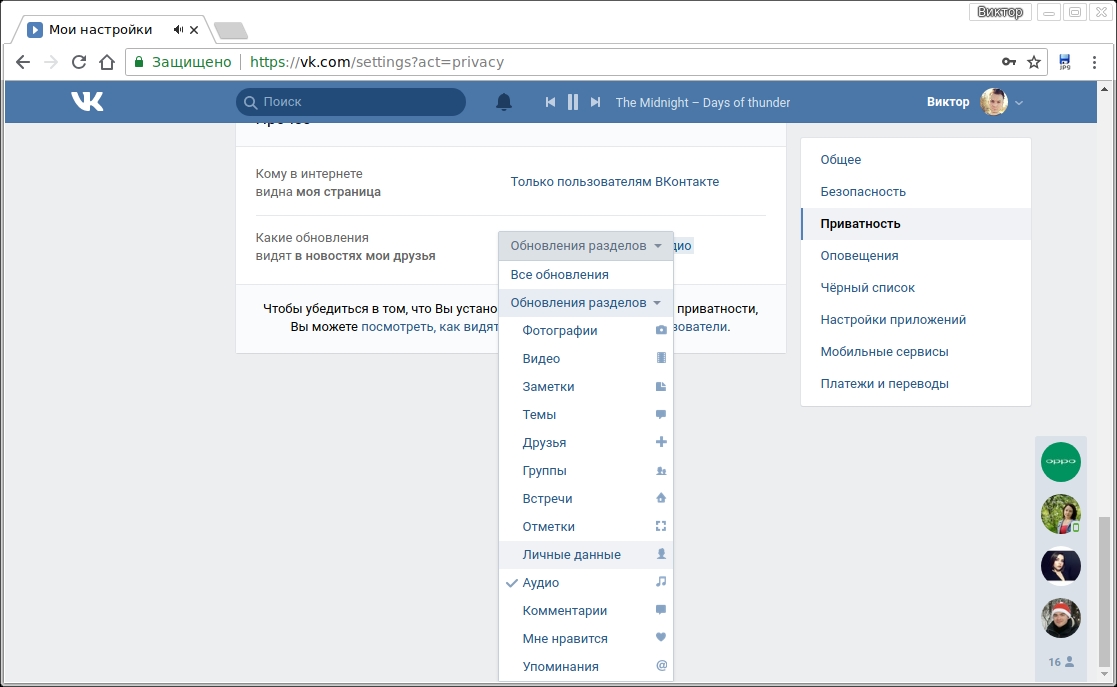Open the 16 online friends counter

click(1061, 662)
